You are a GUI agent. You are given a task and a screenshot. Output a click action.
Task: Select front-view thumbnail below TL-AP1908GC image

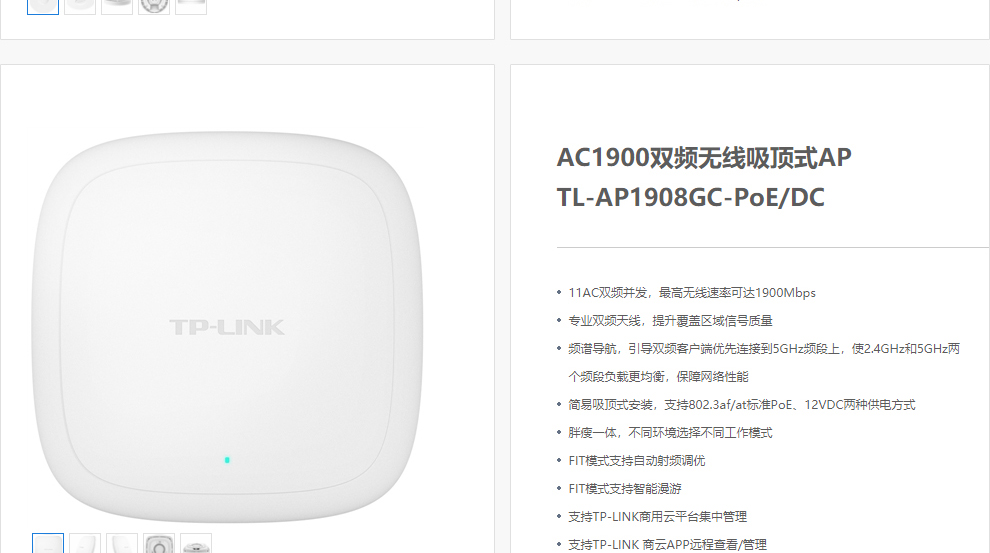48,544
